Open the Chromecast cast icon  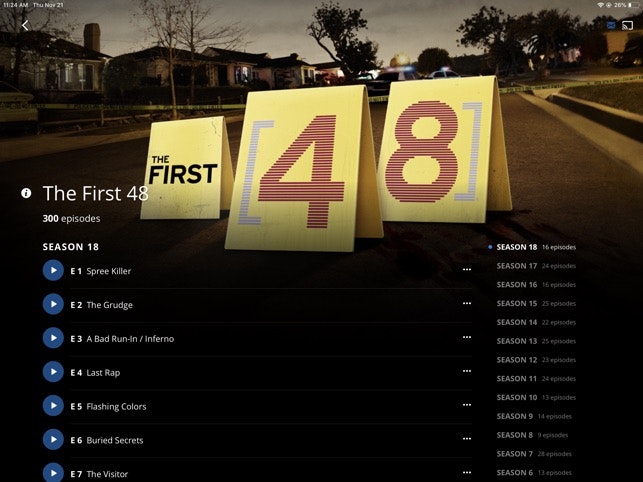[x=627, y=25]
